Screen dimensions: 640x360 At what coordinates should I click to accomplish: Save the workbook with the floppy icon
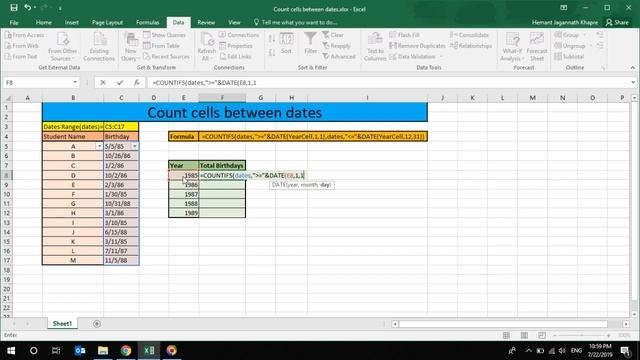[x=14, y=8]
